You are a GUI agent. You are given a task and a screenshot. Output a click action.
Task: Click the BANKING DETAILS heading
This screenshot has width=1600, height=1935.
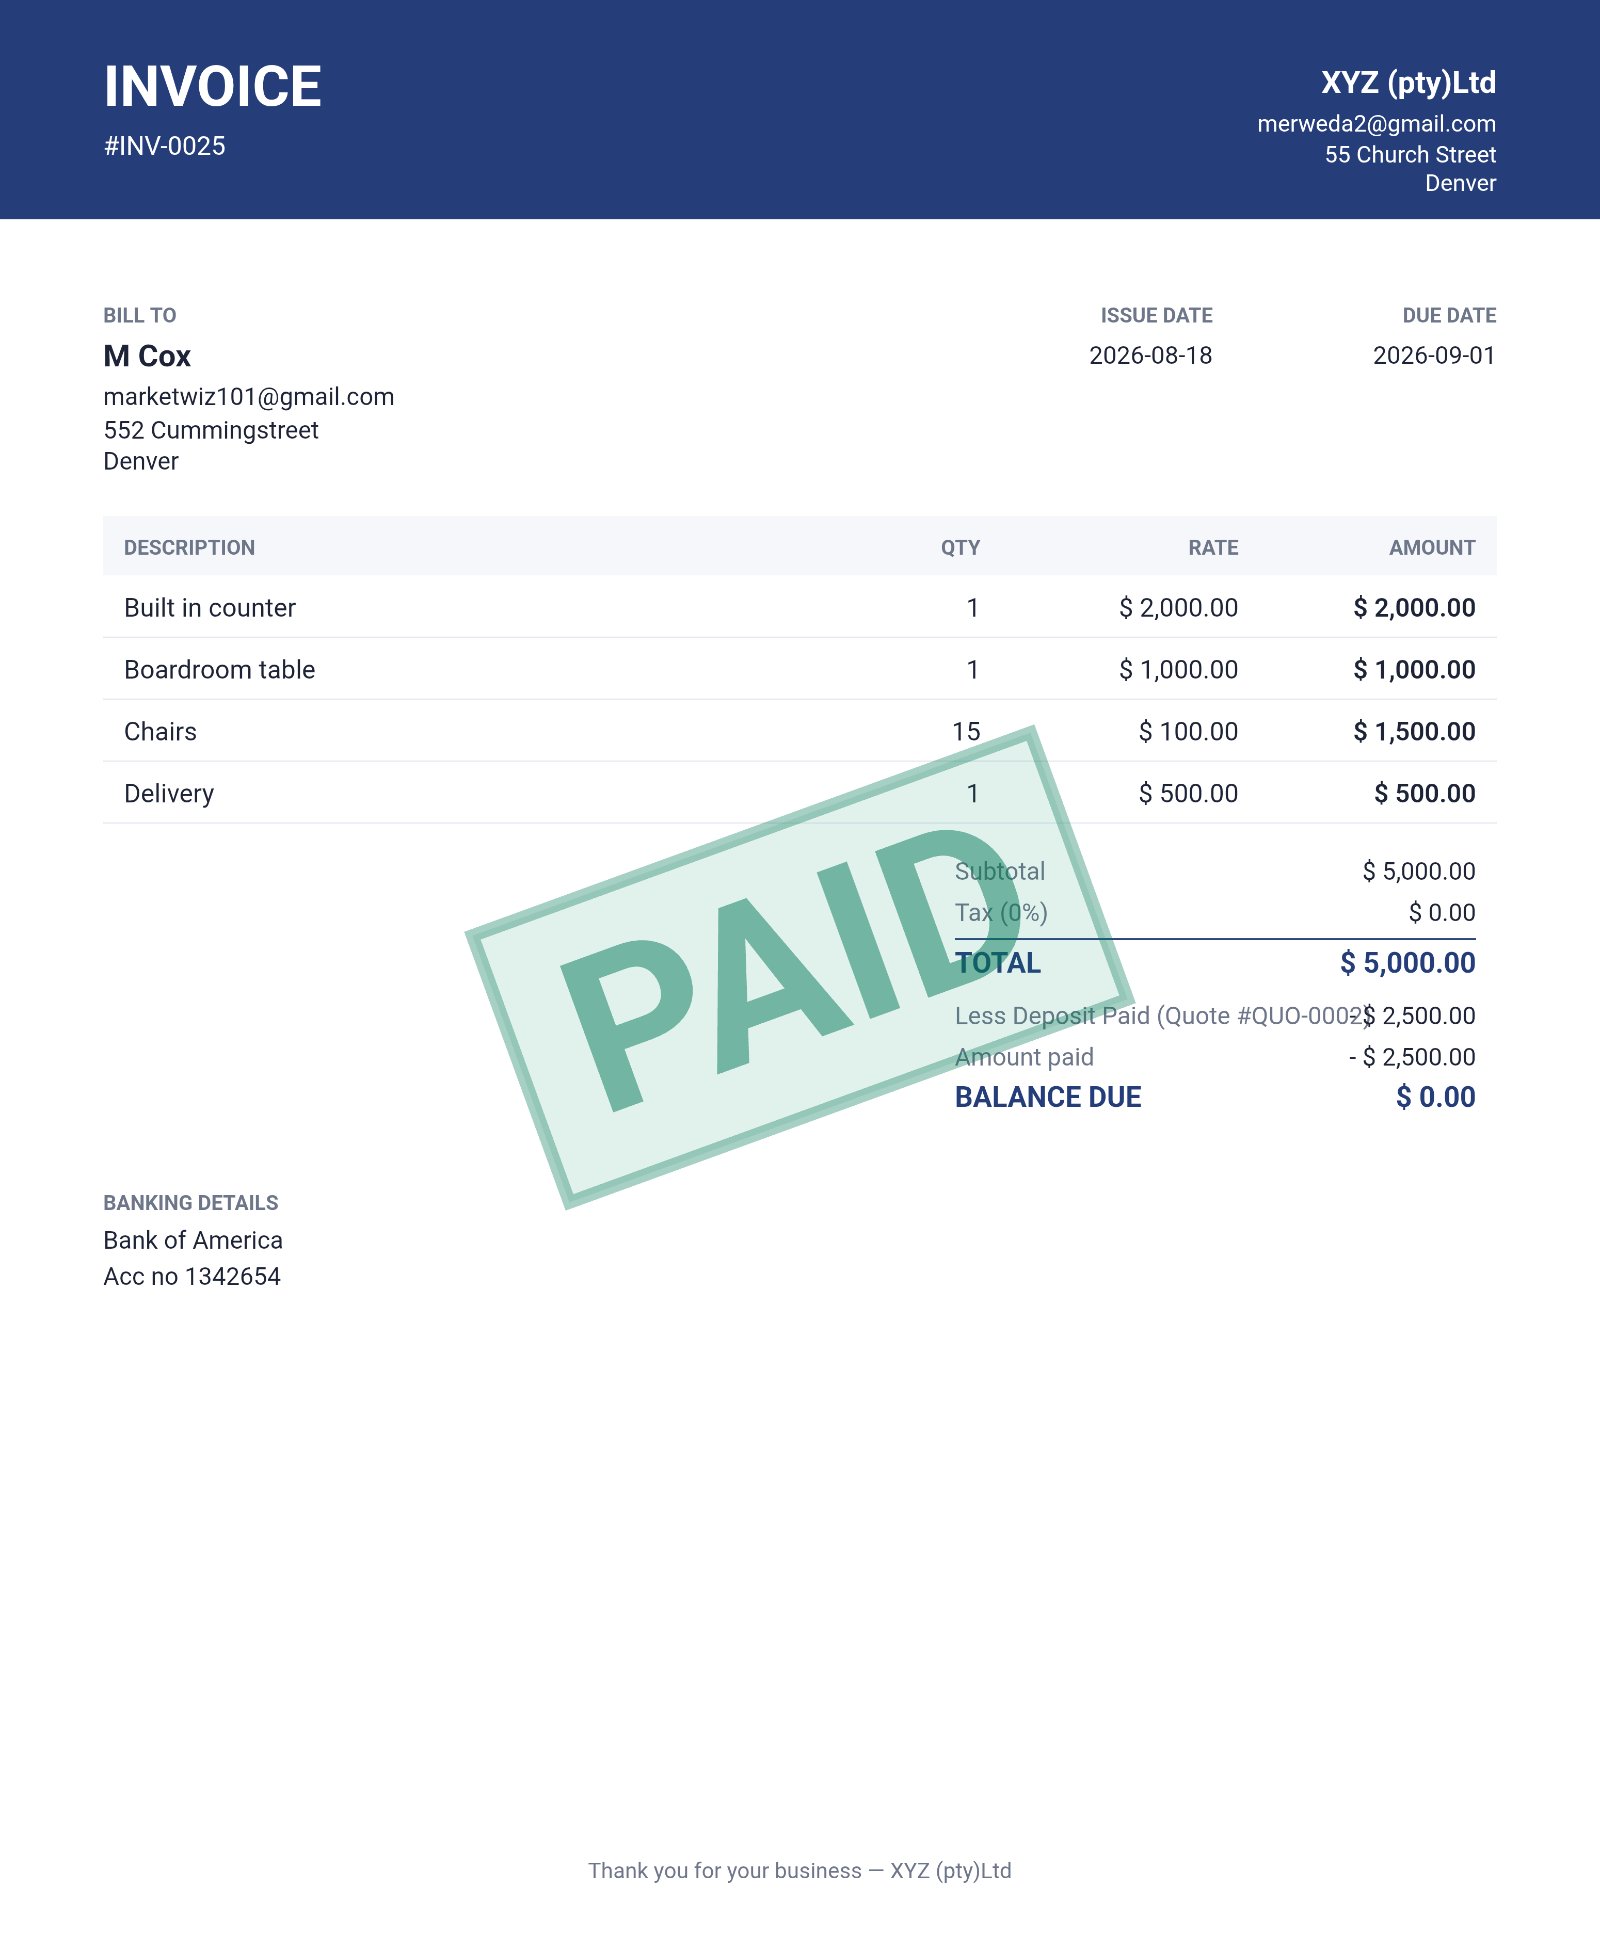pyautogui.click(x=191, y=1203)
